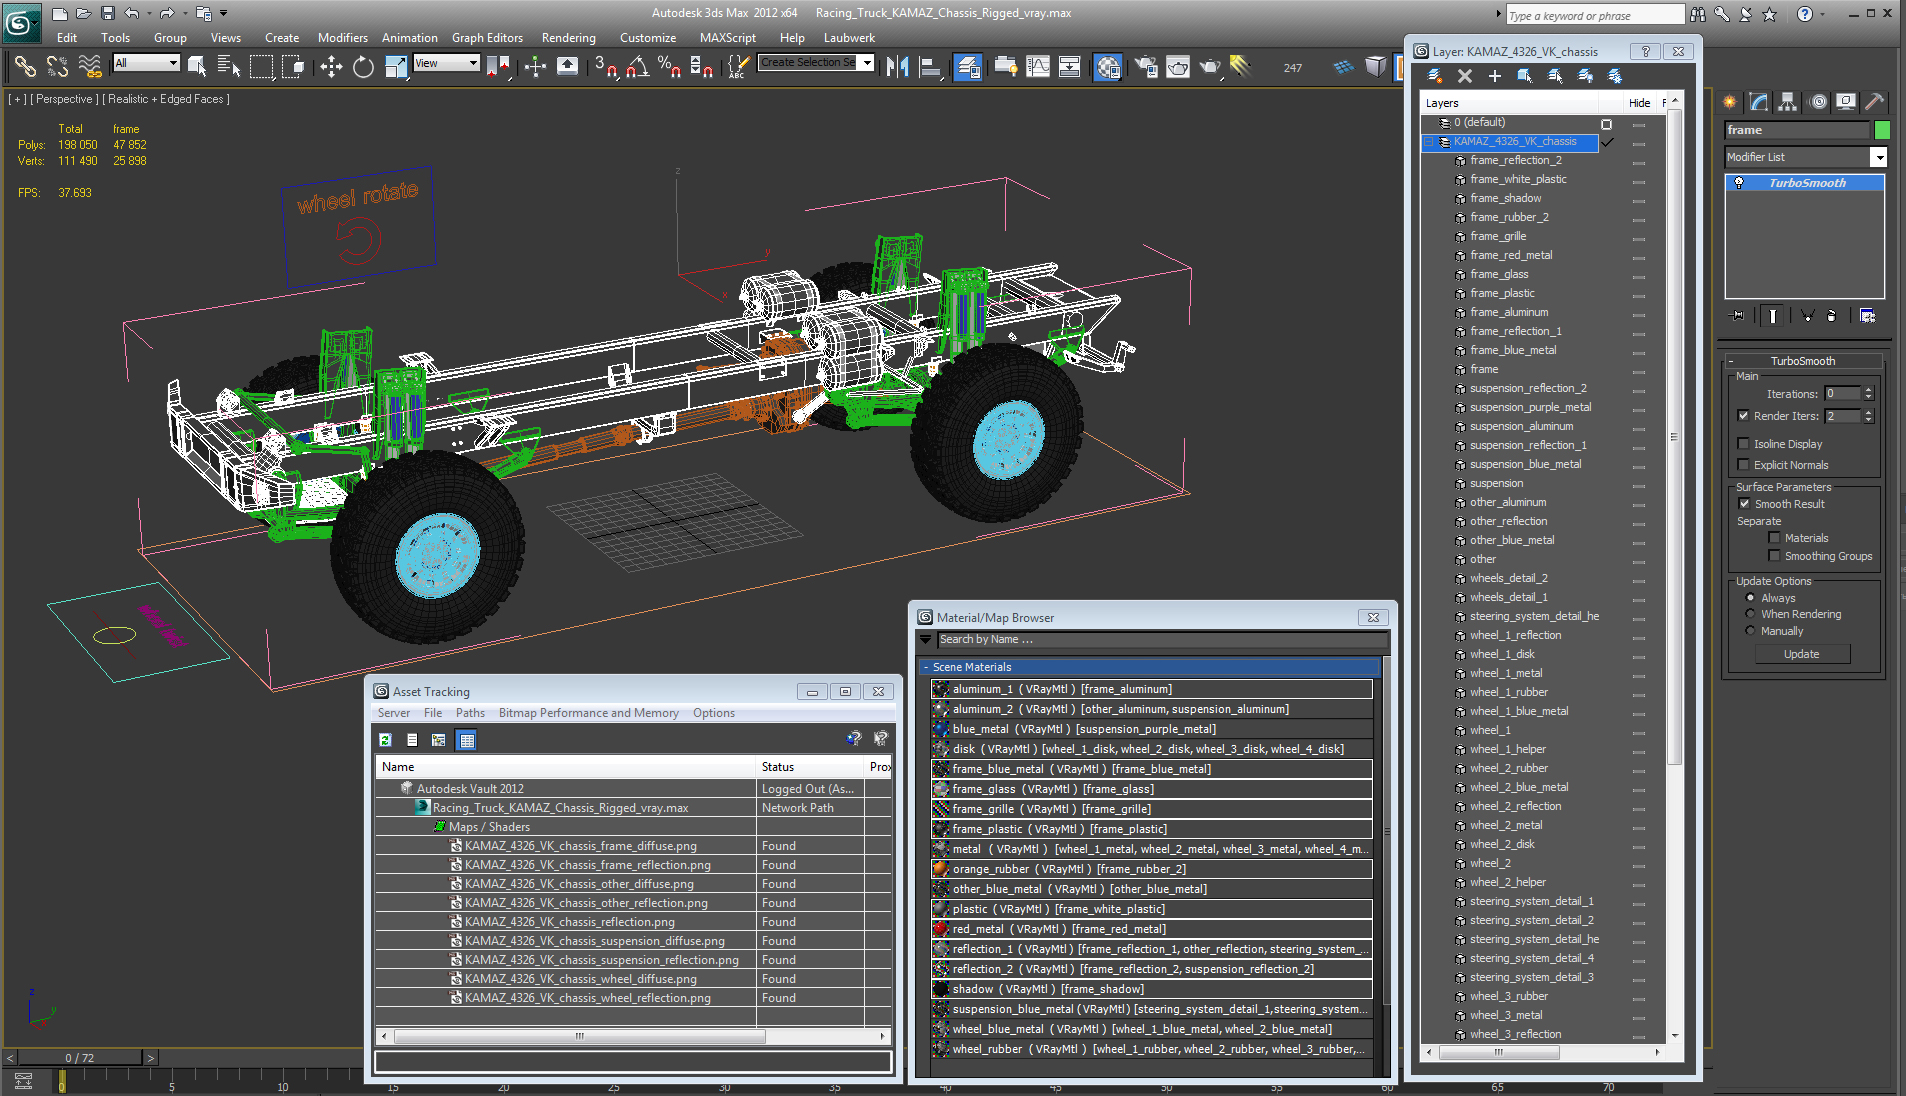Open Manage Layers from main toolbar
This screenshot has height=1096, width=1906.
967,67
